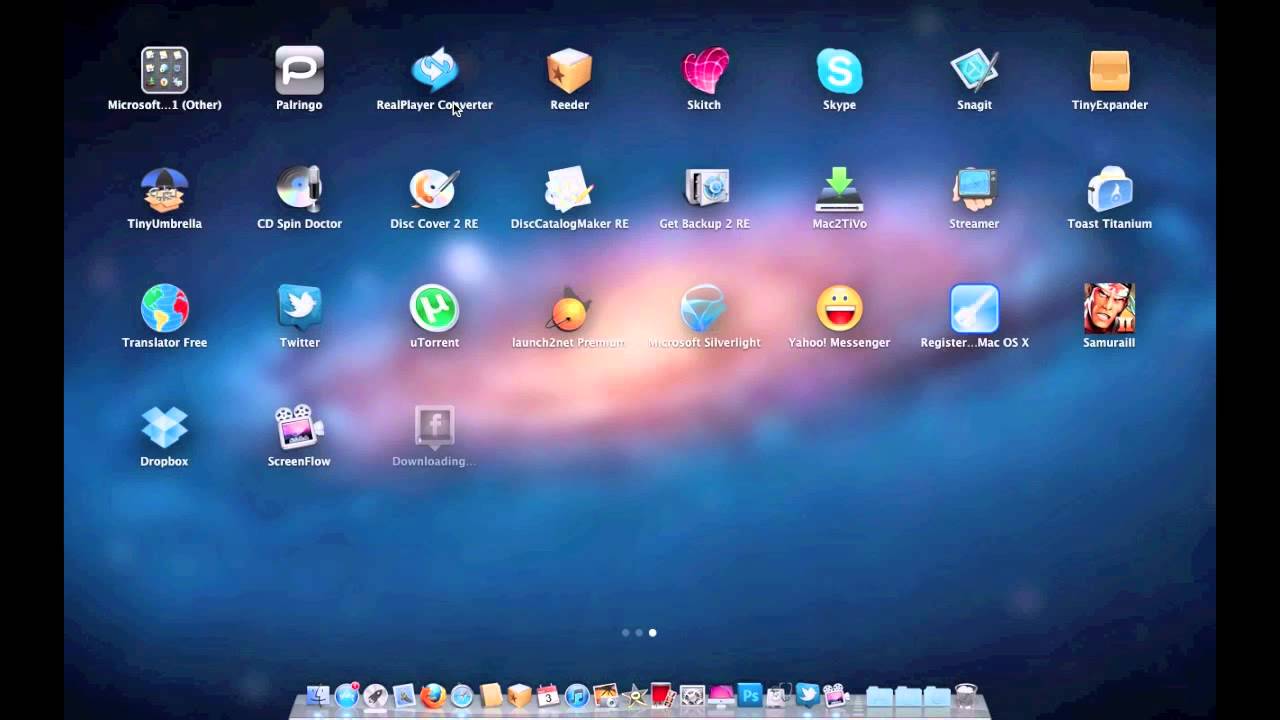Open the Snagit app

point(974,71)
